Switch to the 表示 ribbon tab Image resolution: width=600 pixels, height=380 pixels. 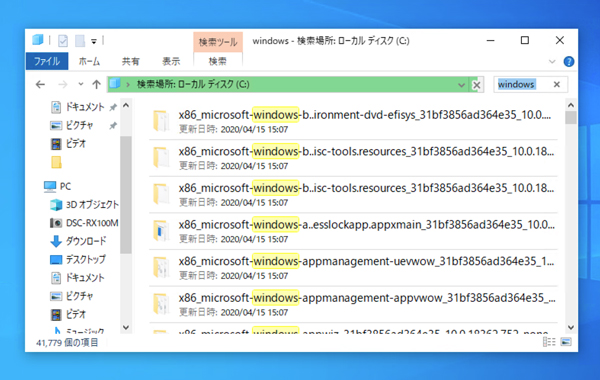(171, 61)
